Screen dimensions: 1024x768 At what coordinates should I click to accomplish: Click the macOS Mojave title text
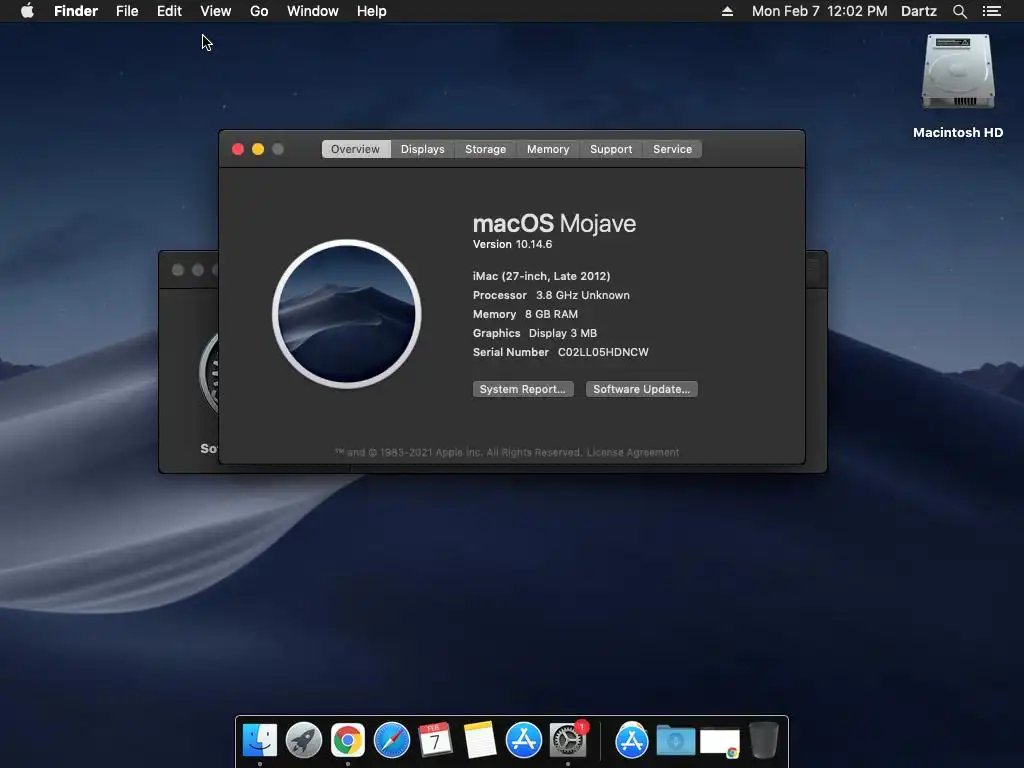pyautogui.click(x=554, y=223)
